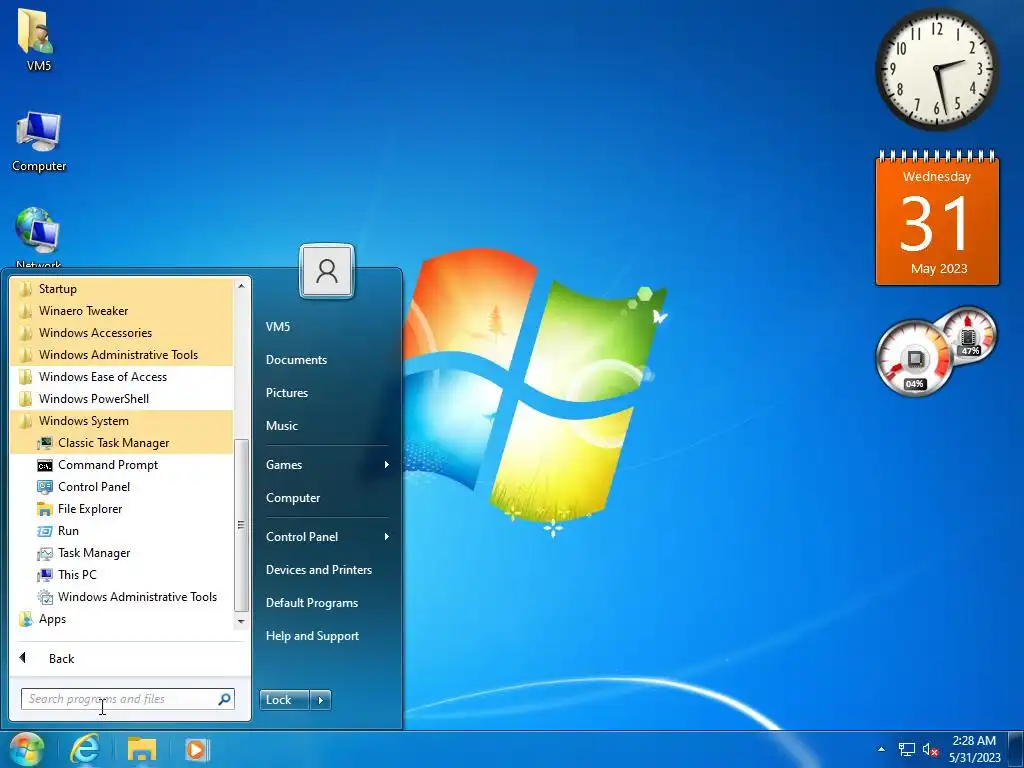The image size is (1024, 768).
Task: Launch Classic Task Manager
Action: pyautogui.click(x=121, y=443)
